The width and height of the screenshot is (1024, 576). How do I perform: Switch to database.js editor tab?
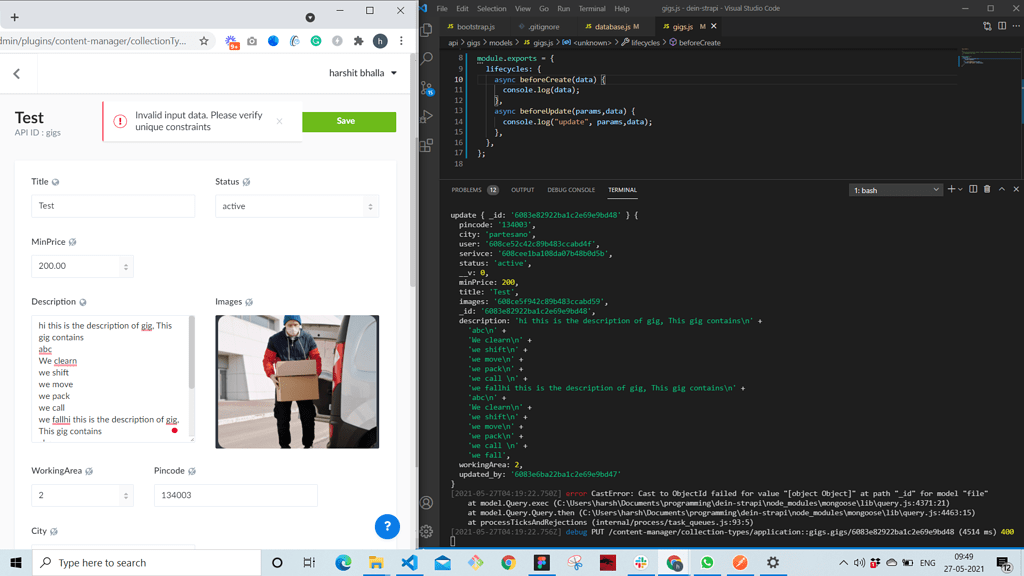tap(612, 27)
